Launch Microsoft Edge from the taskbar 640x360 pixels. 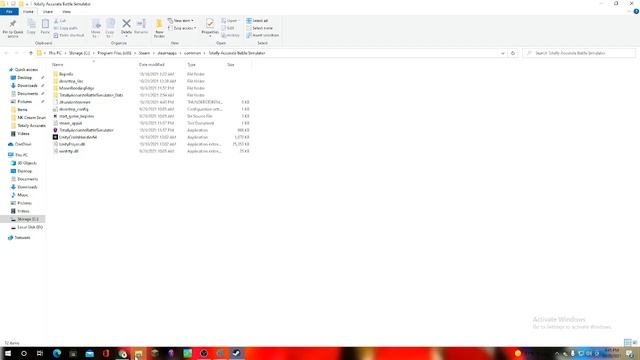(57, 353)
